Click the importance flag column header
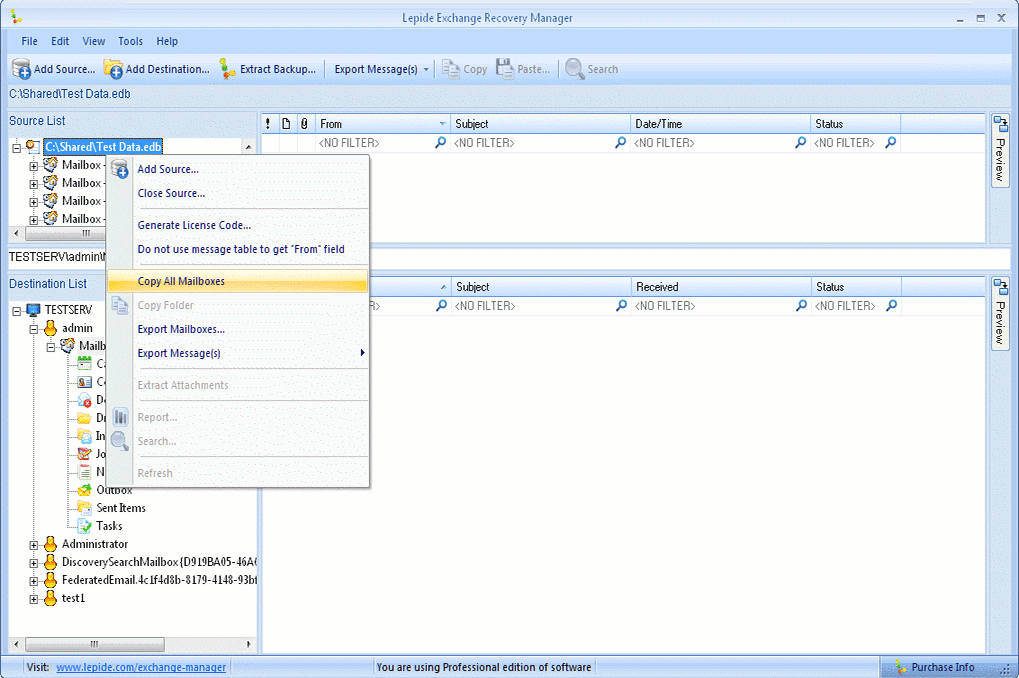 click(268, 124)
